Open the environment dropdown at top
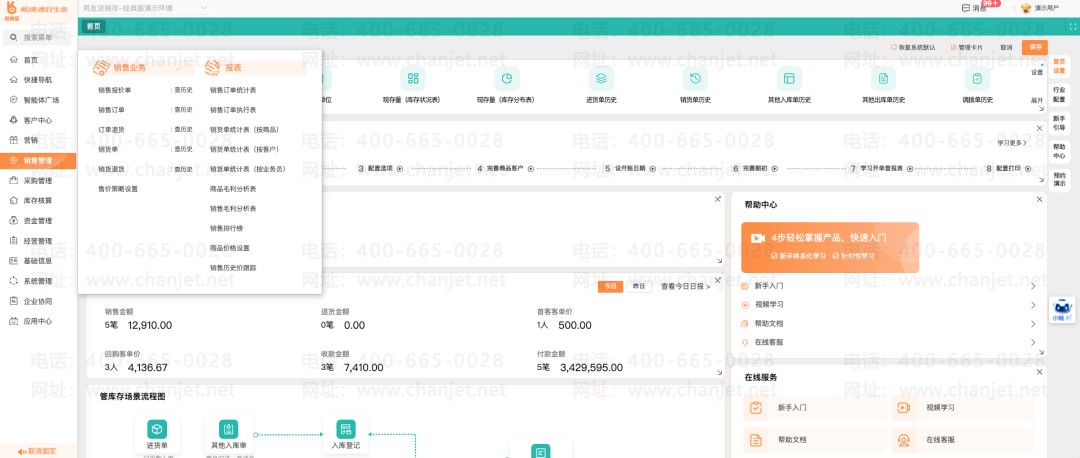The height and width of the screenshot is (458, 1080). [x=145, y=8]
